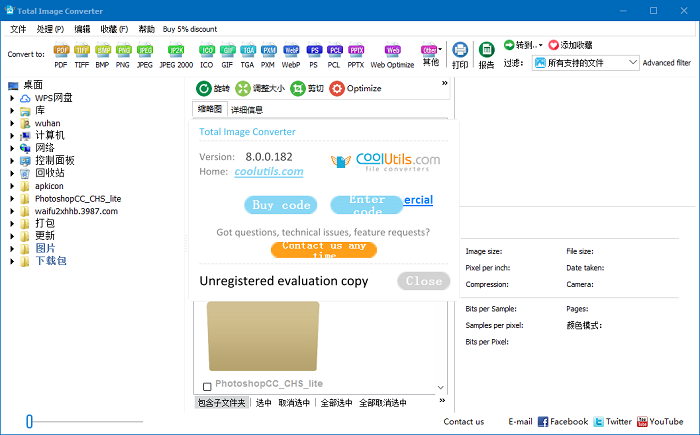Adjust the thumbnail size slider handle
700x435 pixels.
coord(29,421)
